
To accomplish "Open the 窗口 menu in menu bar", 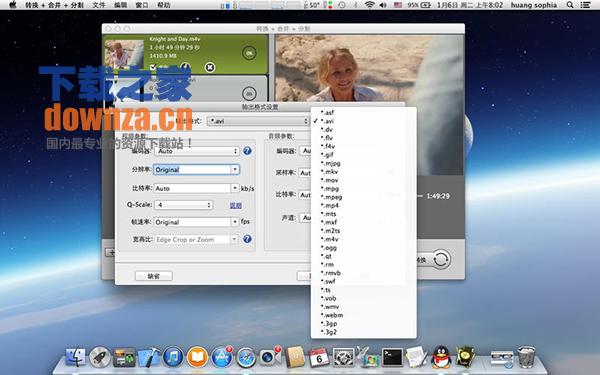I will pyautogui.click(x=142, y=5).
